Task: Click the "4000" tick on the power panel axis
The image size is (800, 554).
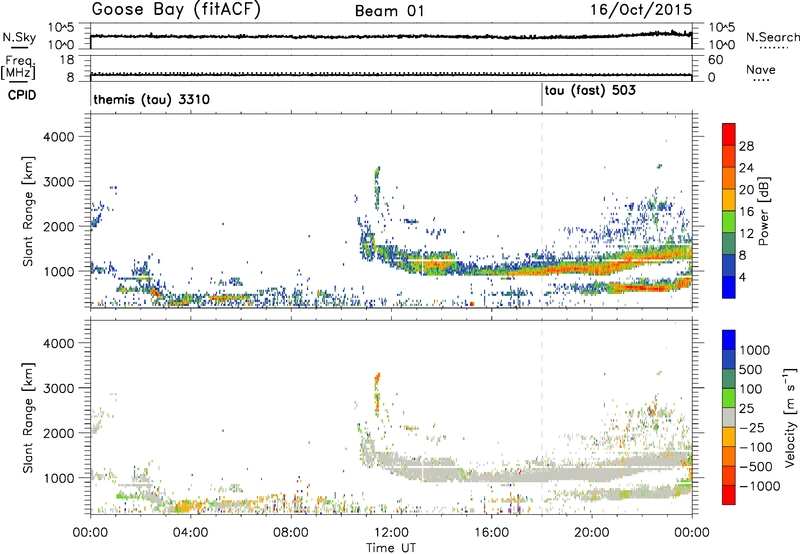Action: (58, 137)
